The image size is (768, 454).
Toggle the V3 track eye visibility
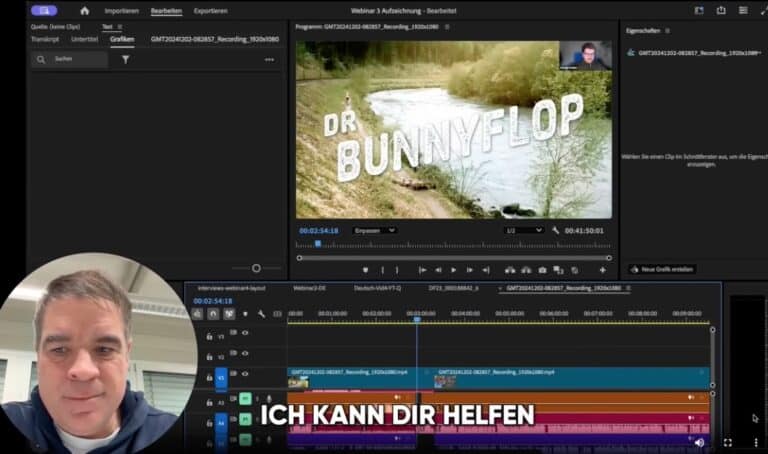coord(245,332)
